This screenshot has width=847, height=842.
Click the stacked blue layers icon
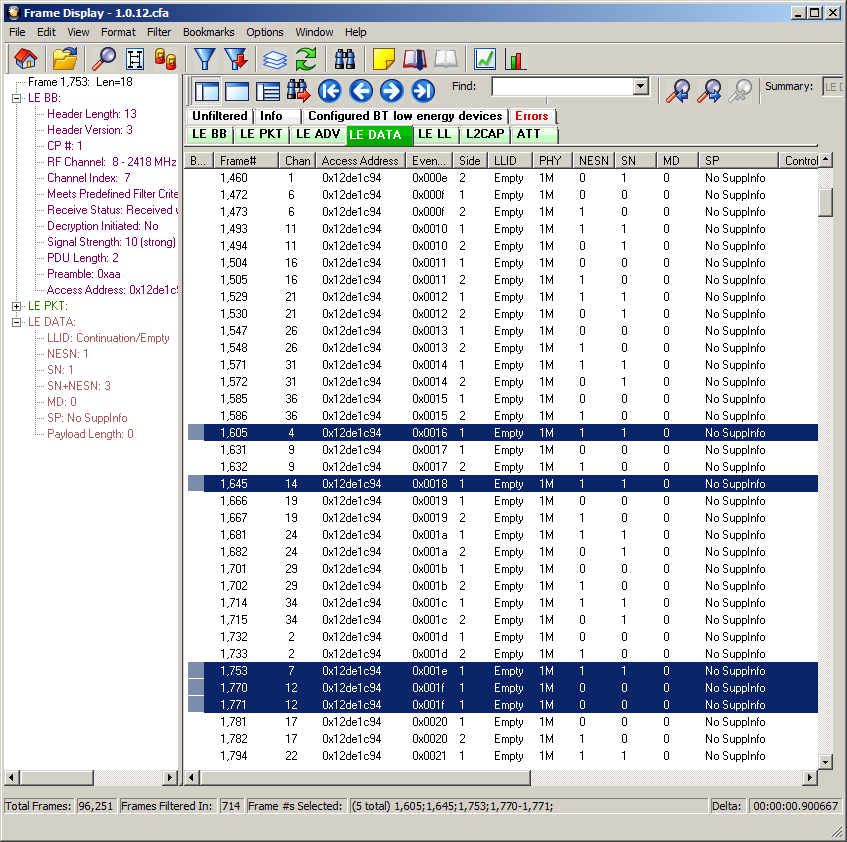click(275, 59)
